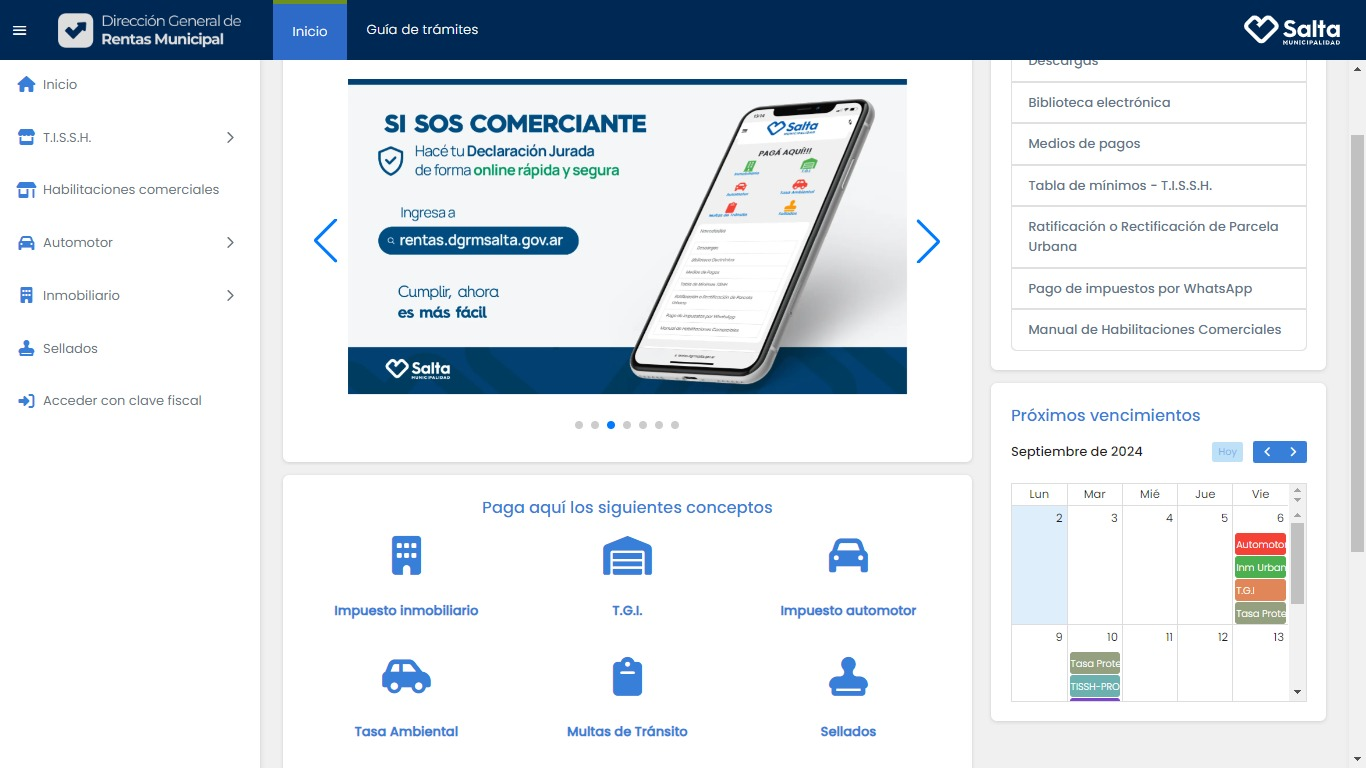Click the Sellados stamp icon in payments

point(848,677)
